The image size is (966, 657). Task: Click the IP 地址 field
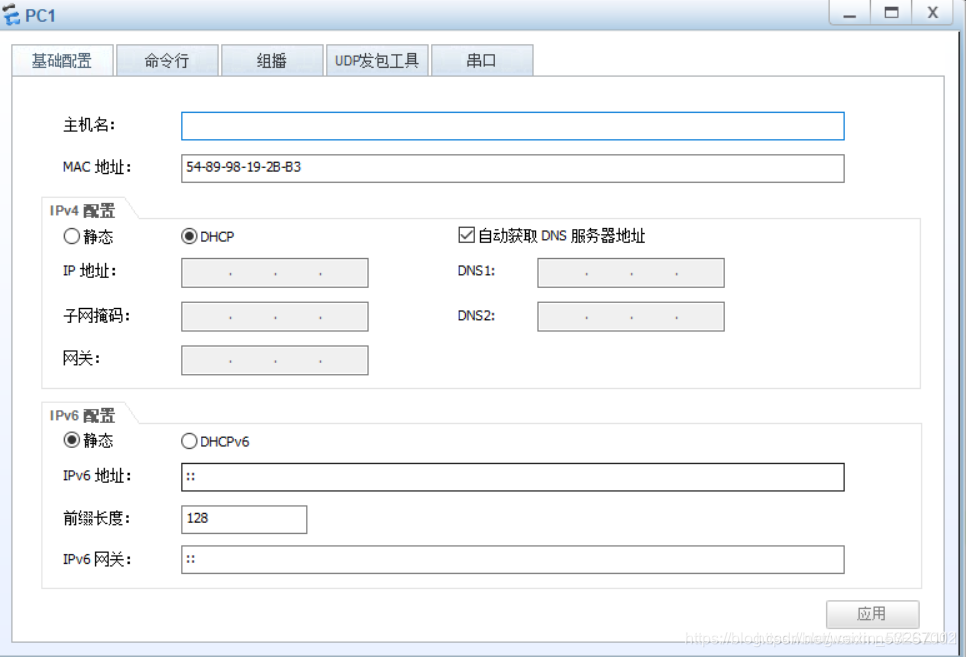(x=275, y=273)
